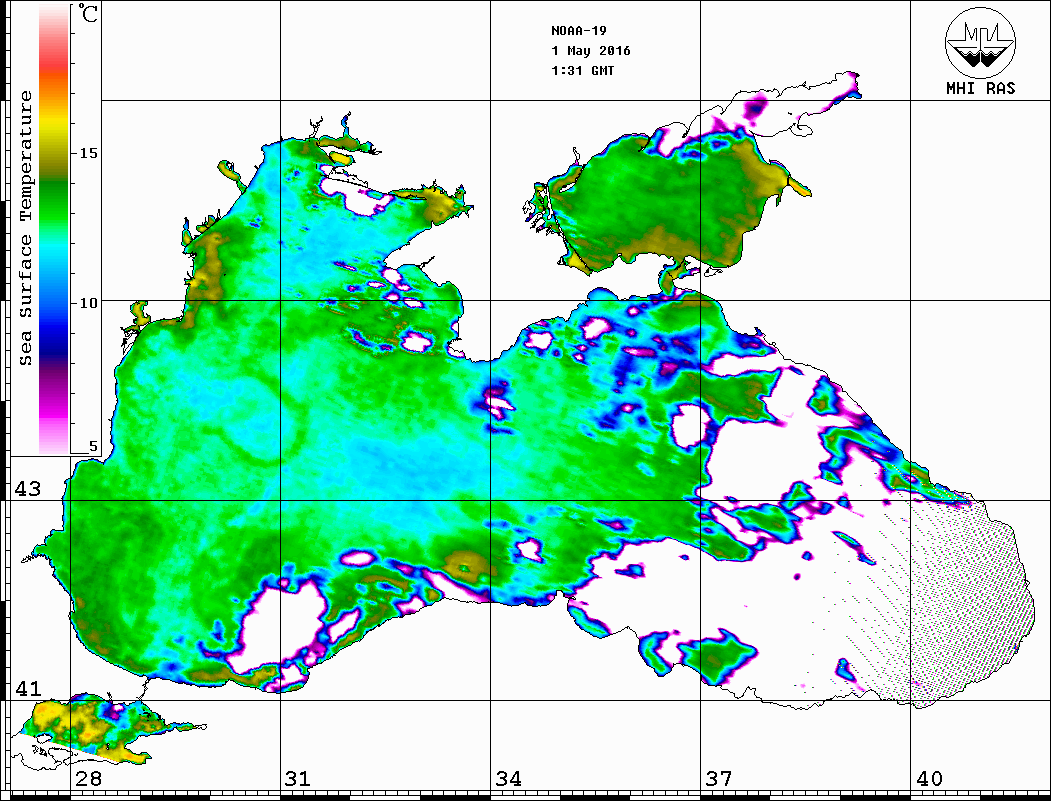
Task: Select the MHI RAS text label
Action: coord(980,88)
